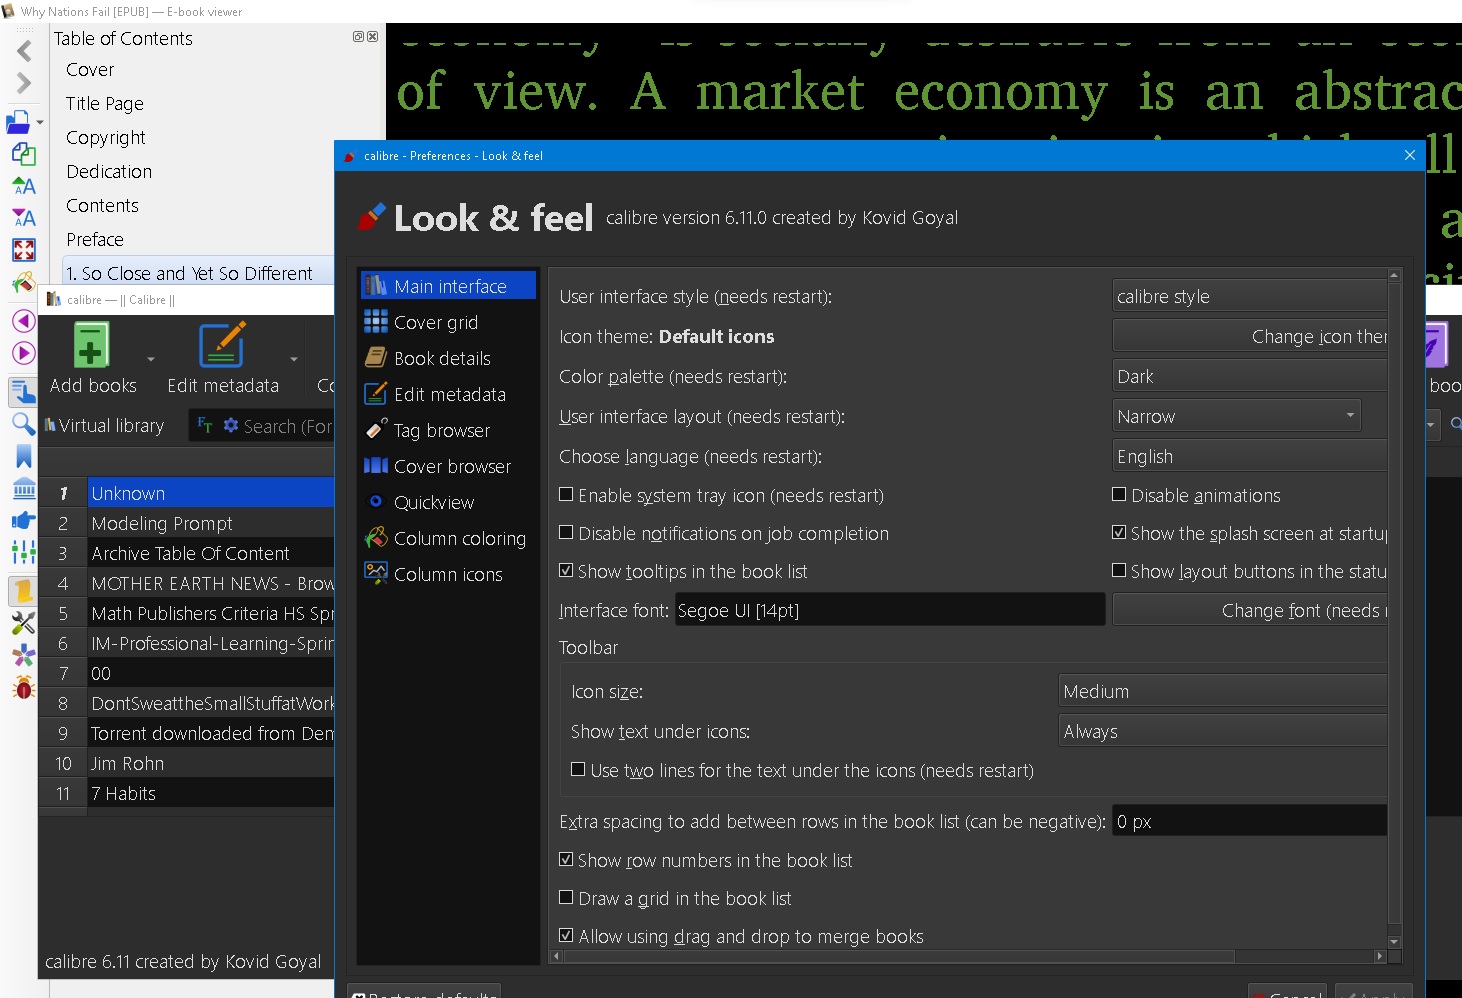Image resolution: width=1462 pixels, height=998 pixels.
Task: Open the Column coloring section
Action: coord(448,538)
